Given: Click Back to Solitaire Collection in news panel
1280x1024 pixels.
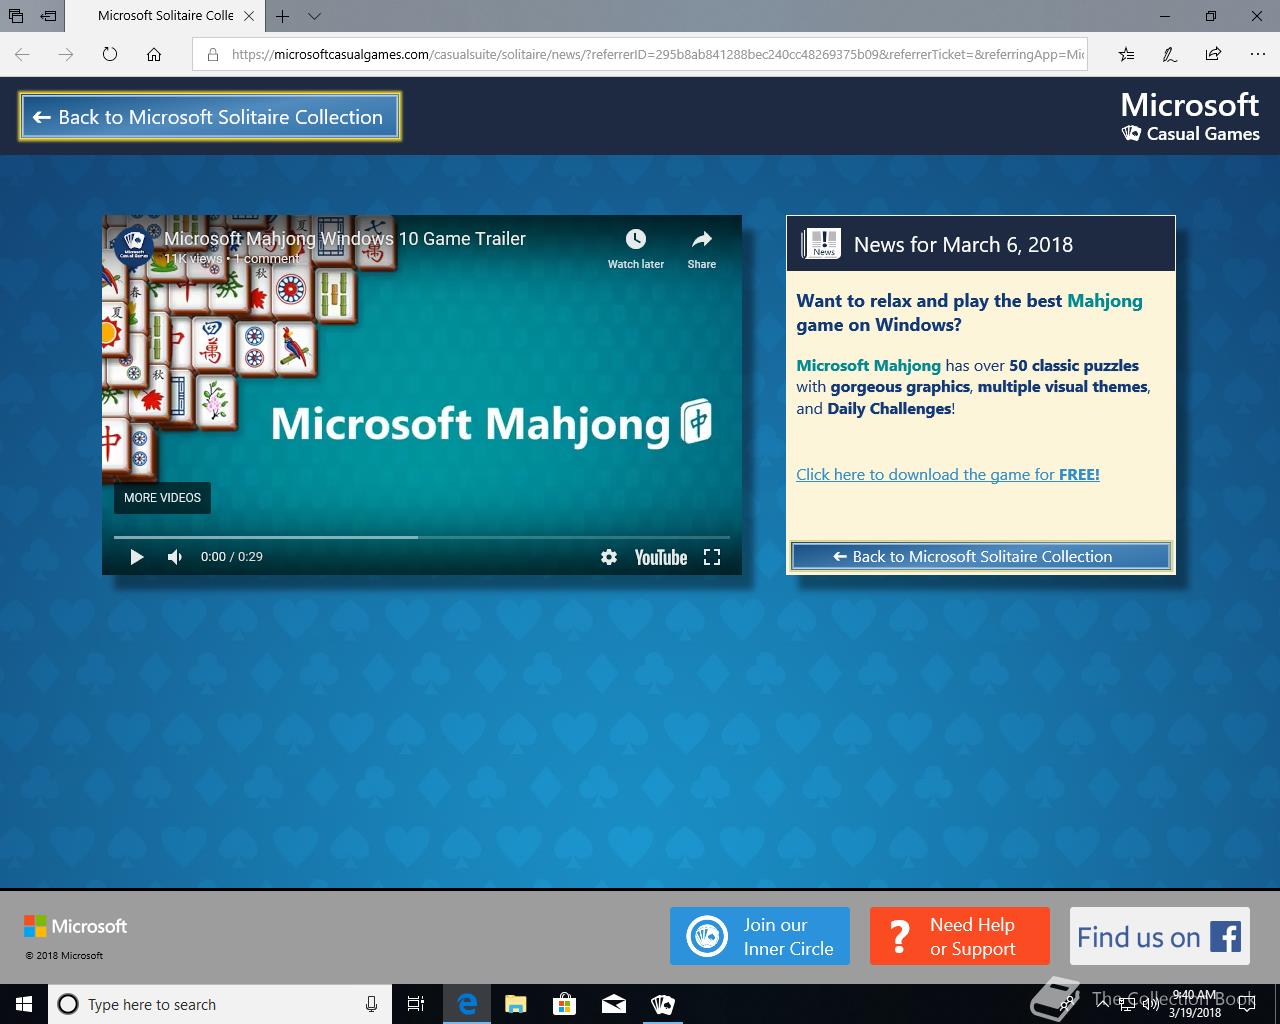Looking at the screenshot, I should [x=981, y=556].
